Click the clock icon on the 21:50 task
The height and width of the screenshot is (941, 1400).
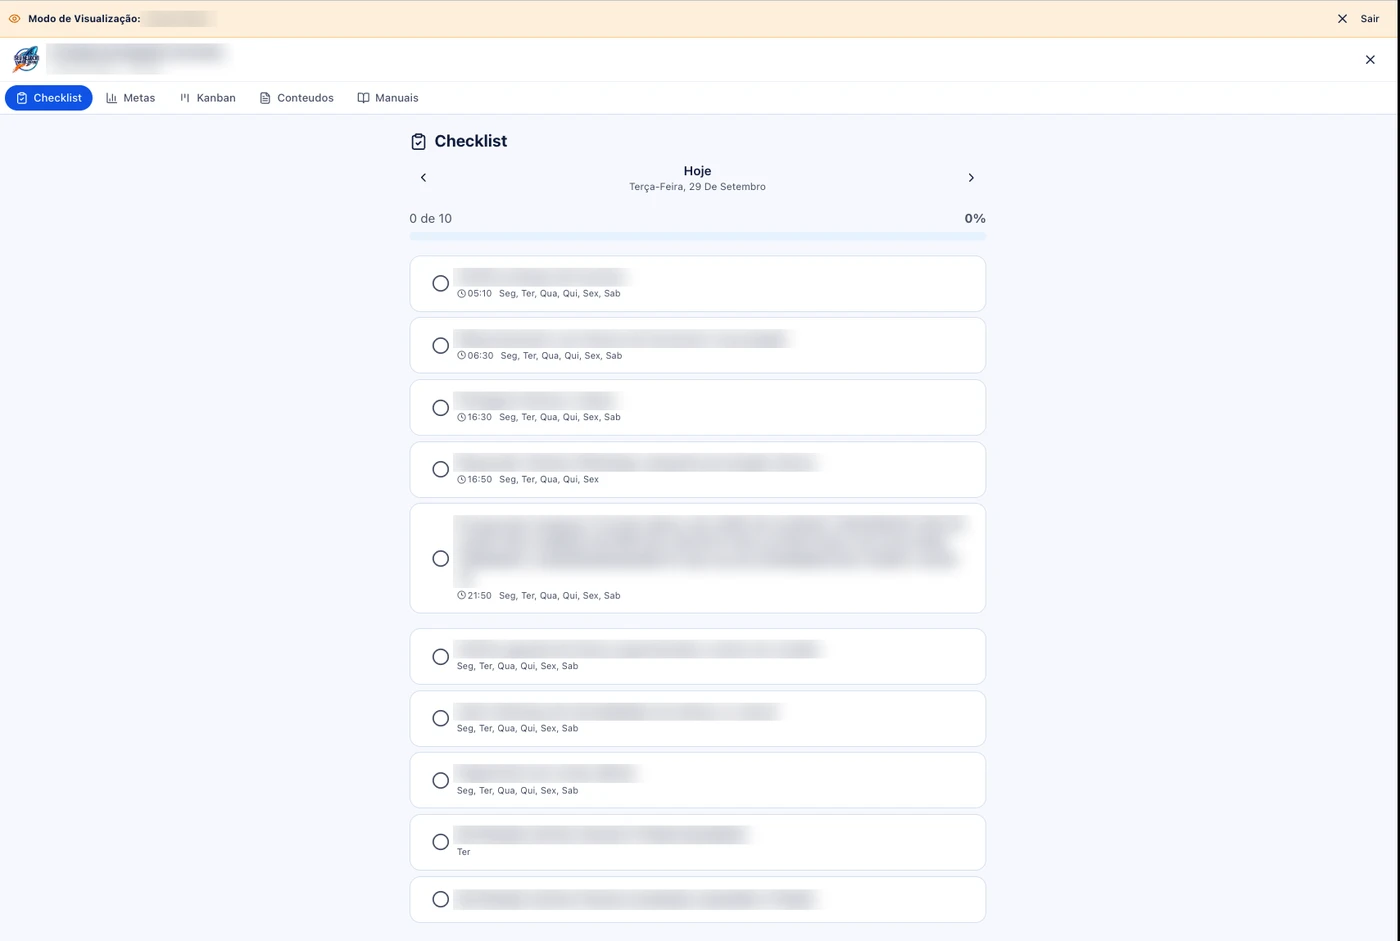tap(461, 596)
